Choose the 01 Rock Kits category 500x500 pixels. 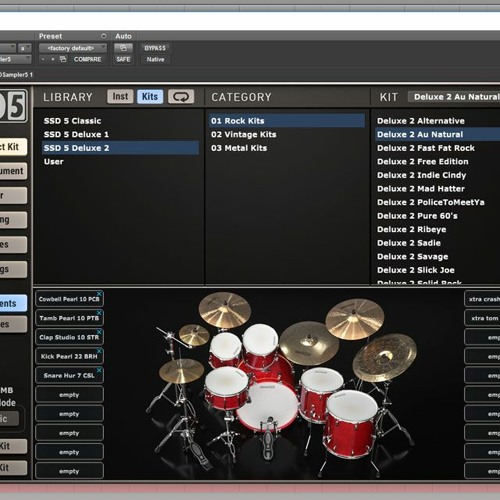[x=287, y=121]
